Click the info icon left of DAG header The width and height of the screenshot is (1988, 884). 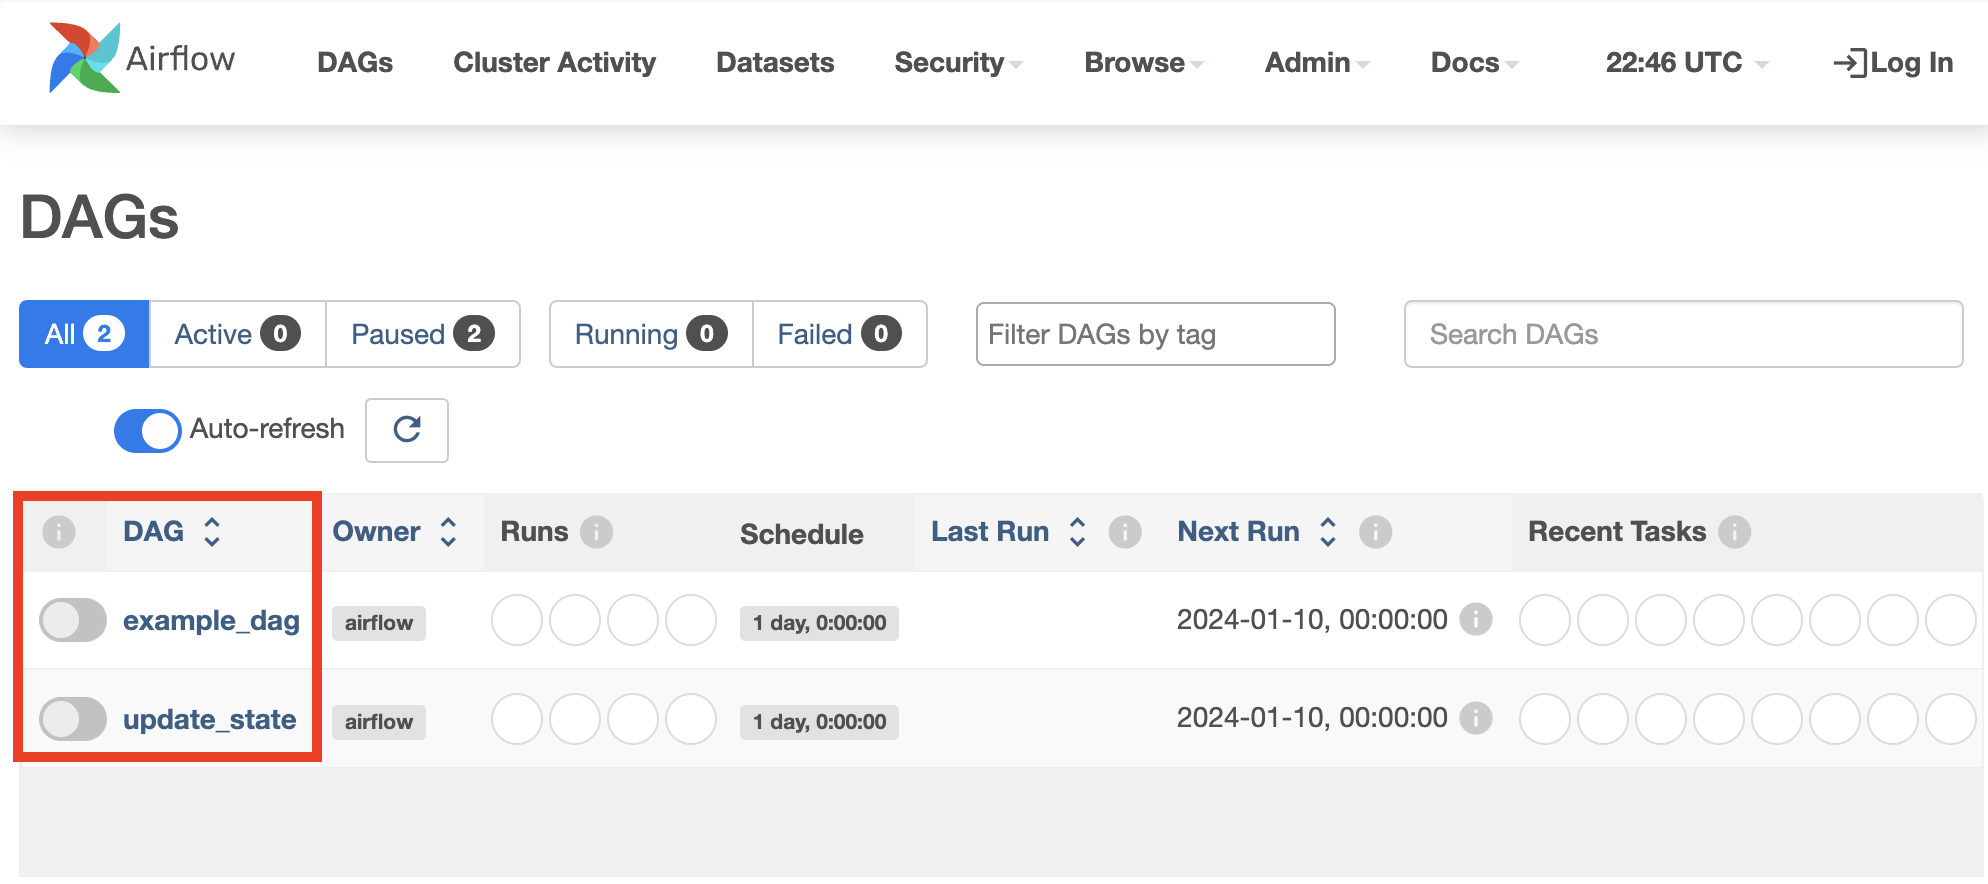[59, 532]
